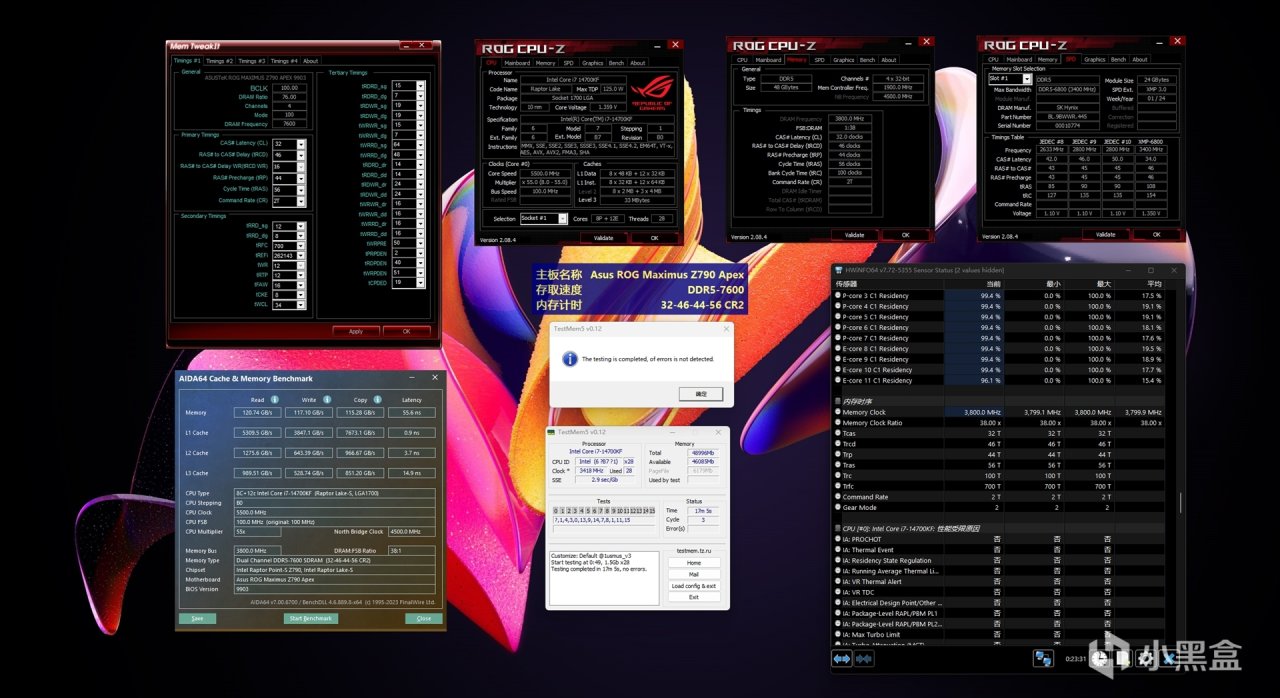Click Save button in AIDA64 benchmark
1280x698 pixels.
click(x=197, y=618)
